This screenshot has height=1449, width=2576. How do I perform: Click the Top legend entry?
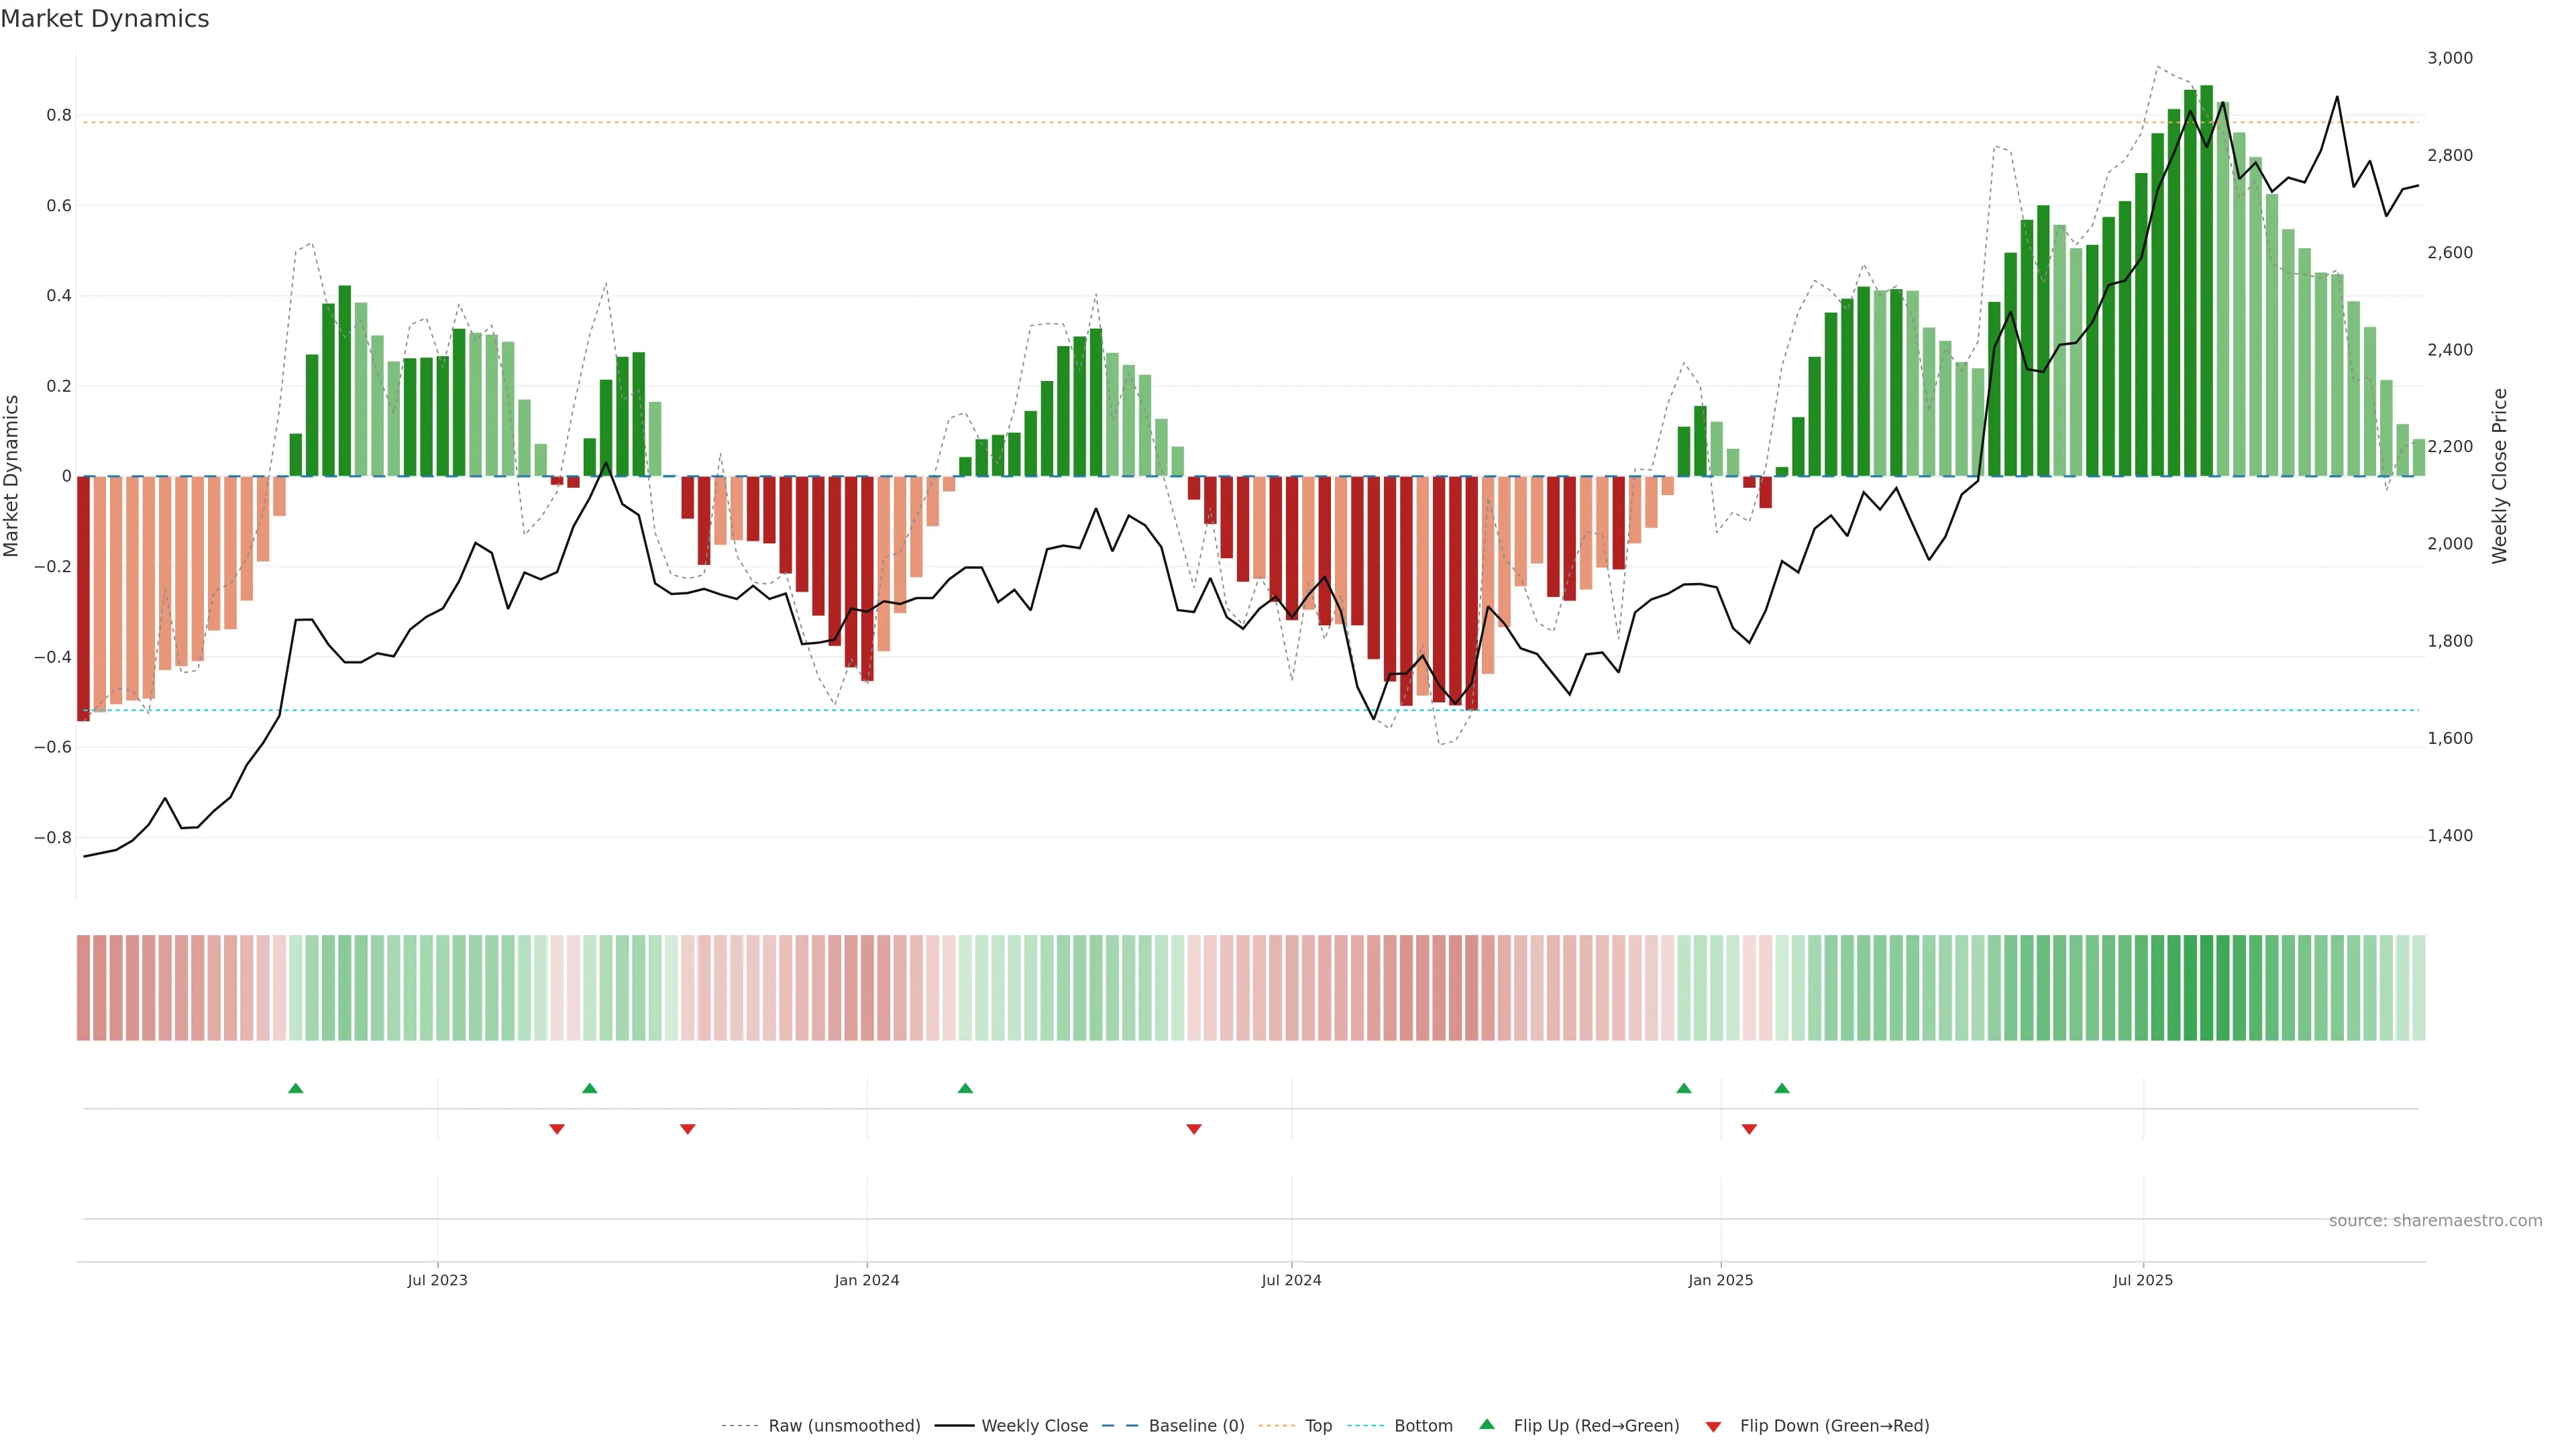1318,1426
